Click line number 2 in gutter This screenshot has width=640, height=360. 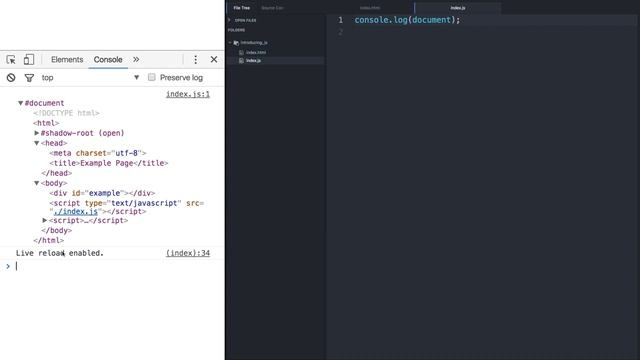(x=340, y=32)
